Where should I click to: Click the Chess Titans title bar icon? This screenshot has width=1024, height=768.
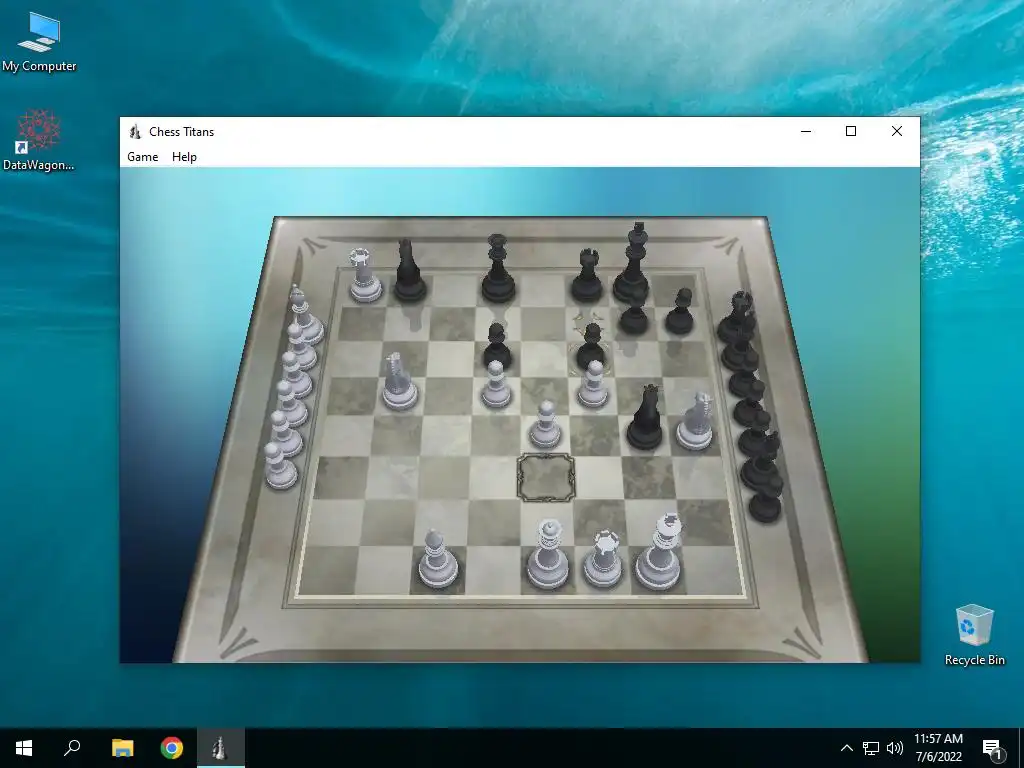(x=135, y=131)
